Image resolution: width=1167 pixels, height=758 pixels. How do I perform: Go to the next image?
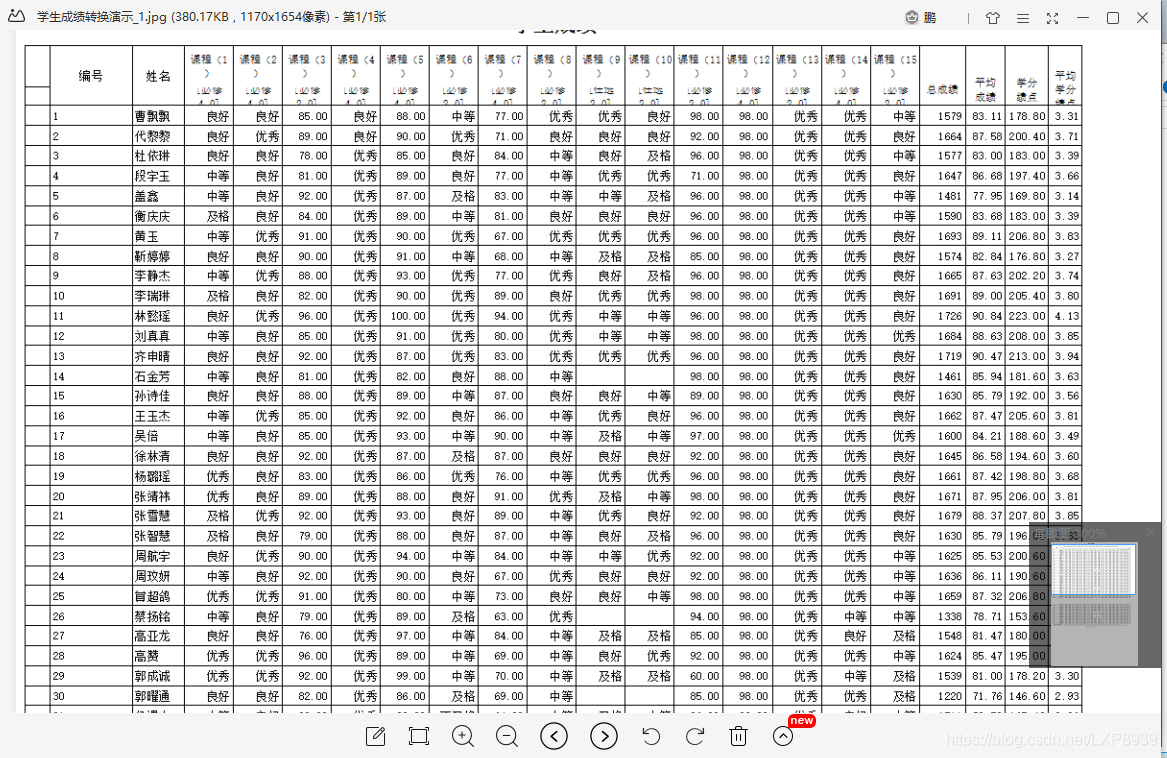pyautogui.click(x=604, y=736)
